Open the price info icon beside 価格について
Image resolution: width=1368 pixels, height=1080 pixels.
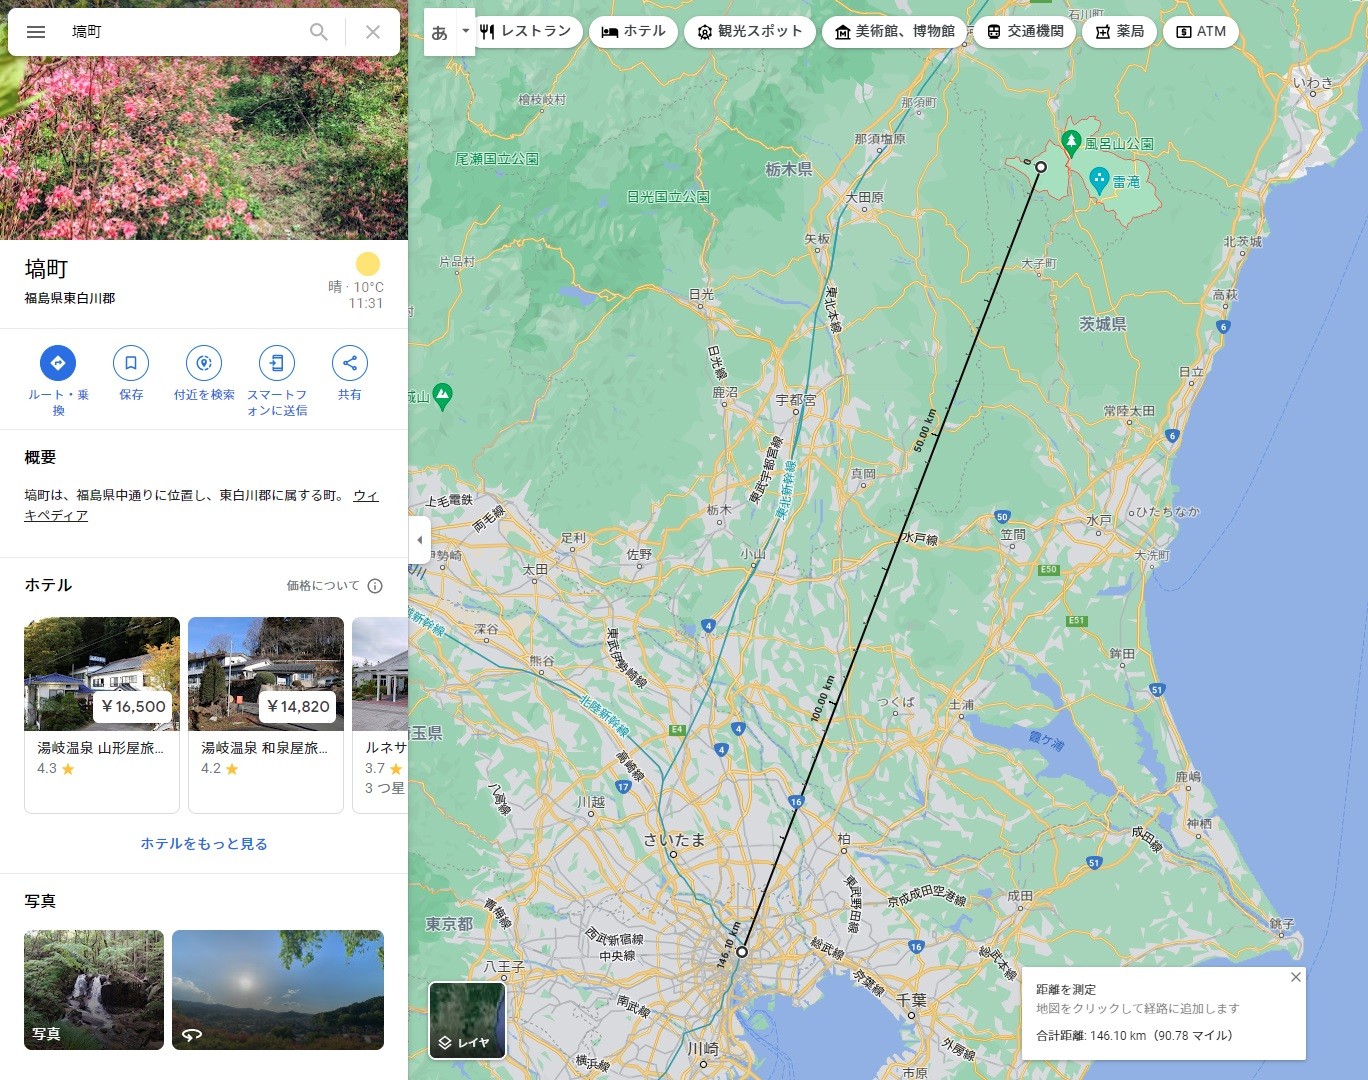(375, 586)
